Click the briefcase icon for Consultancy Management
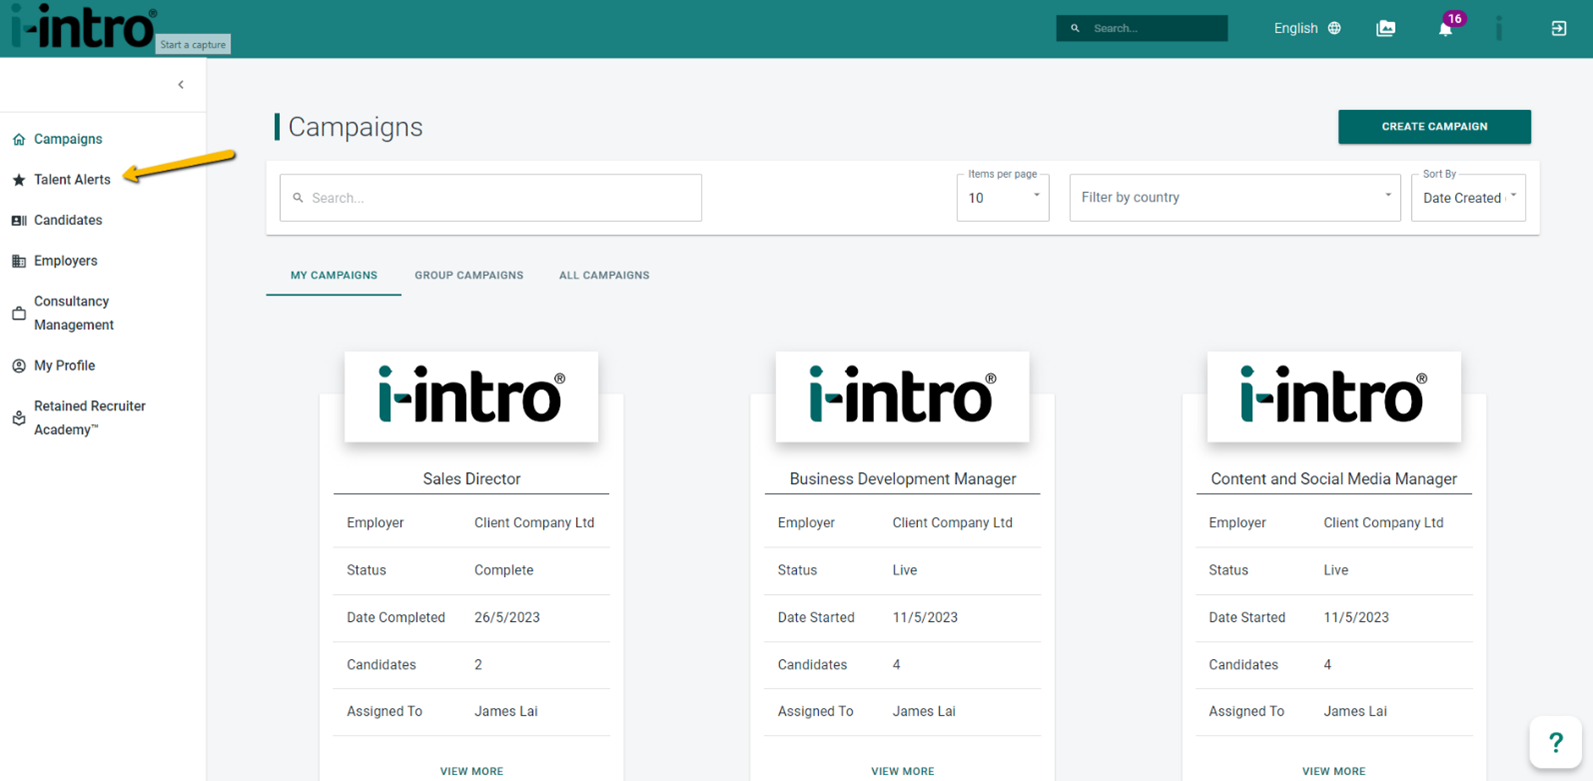The image size is (1593, 781). click(19, 313)
